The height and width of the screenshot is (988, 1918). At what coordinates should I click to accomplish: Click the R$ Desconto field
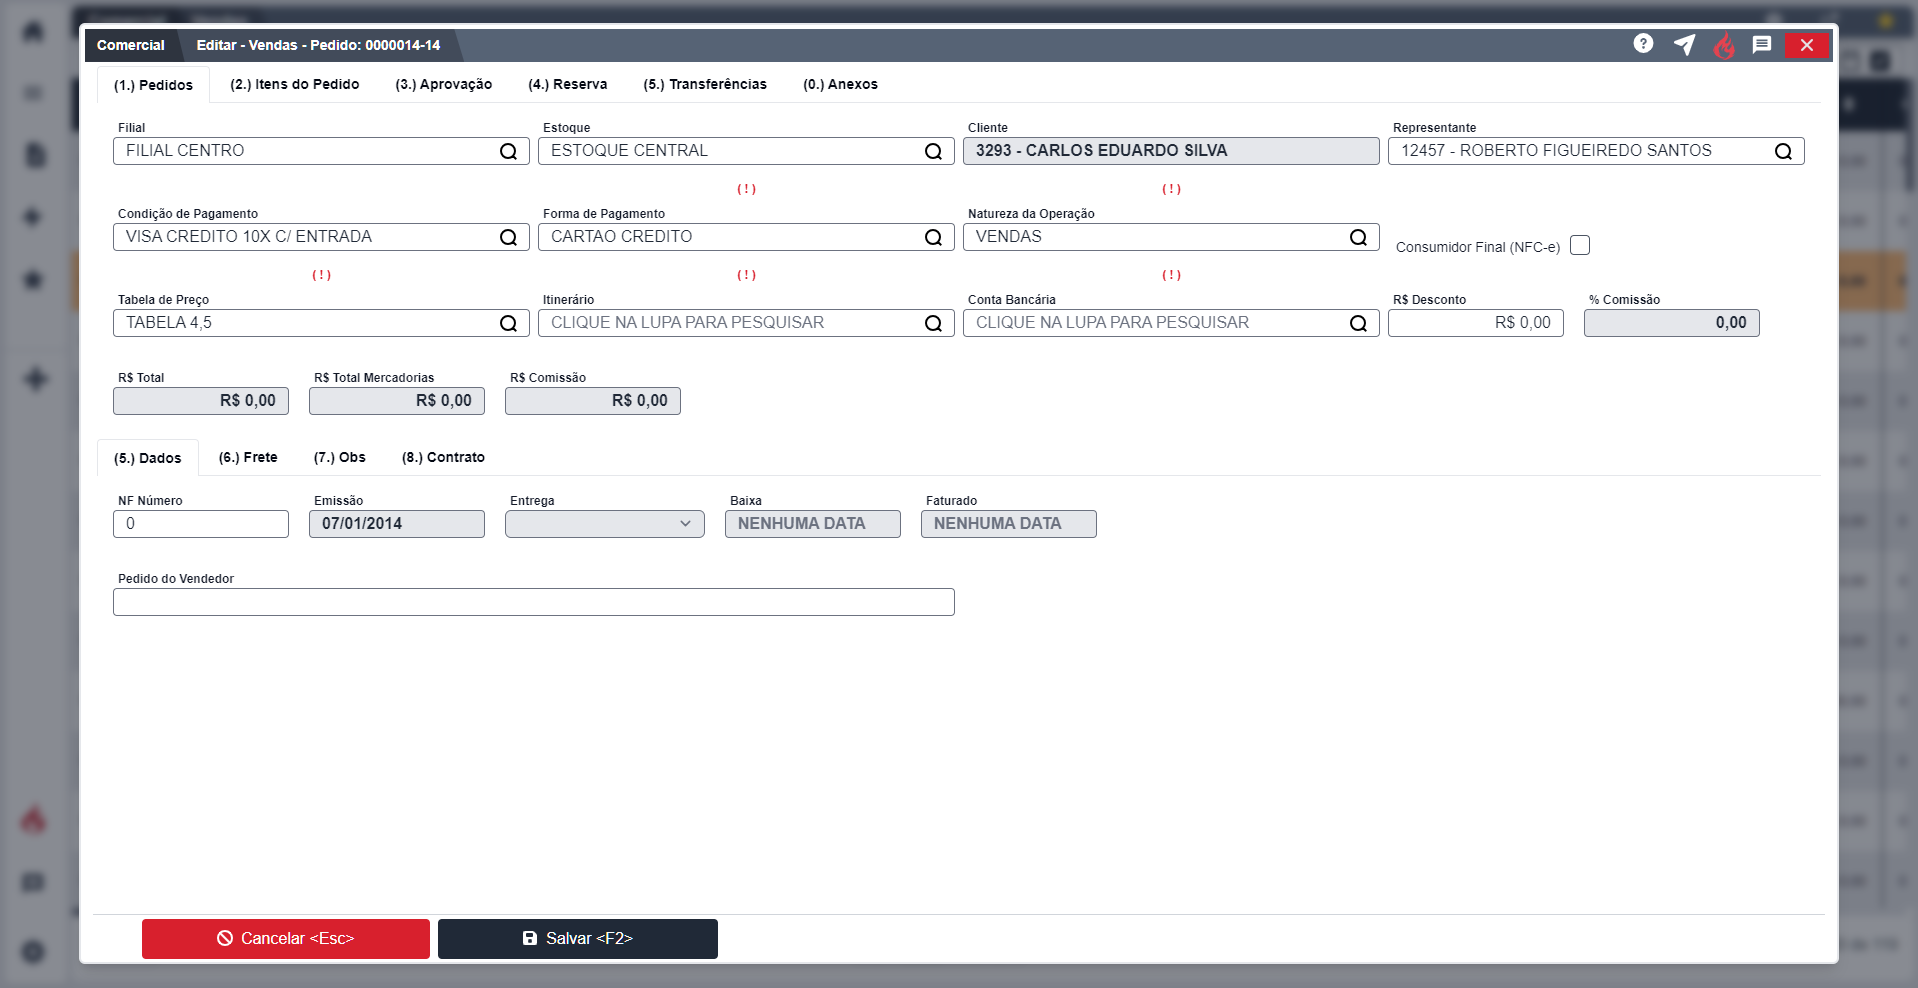pos(1476,323)
